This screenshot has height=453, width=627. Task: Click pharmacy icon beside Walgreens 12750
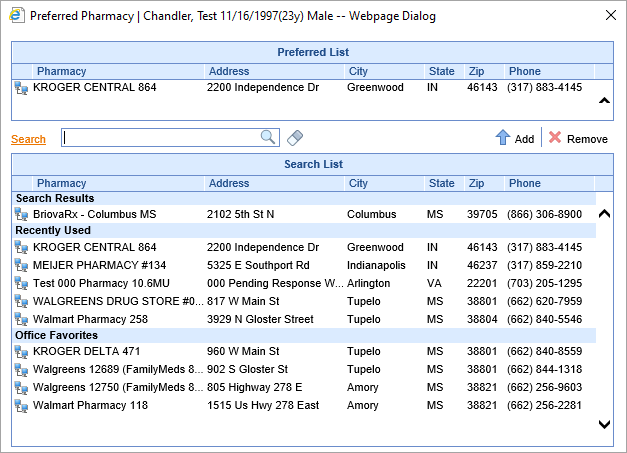[x=21, y=387]
